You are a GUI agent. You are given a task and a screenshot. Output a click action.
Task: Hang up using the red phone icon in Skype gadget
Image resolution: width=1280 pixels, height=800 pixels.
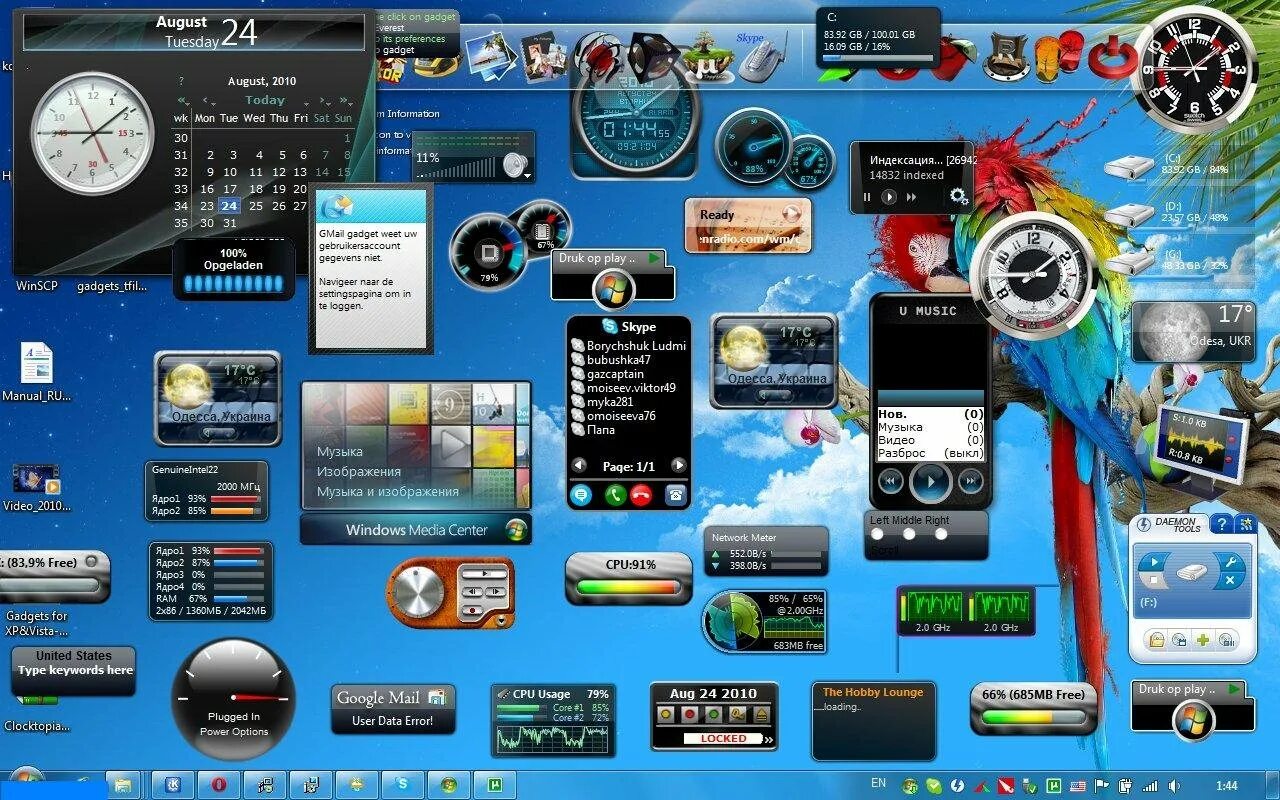(x=640, y=493)
